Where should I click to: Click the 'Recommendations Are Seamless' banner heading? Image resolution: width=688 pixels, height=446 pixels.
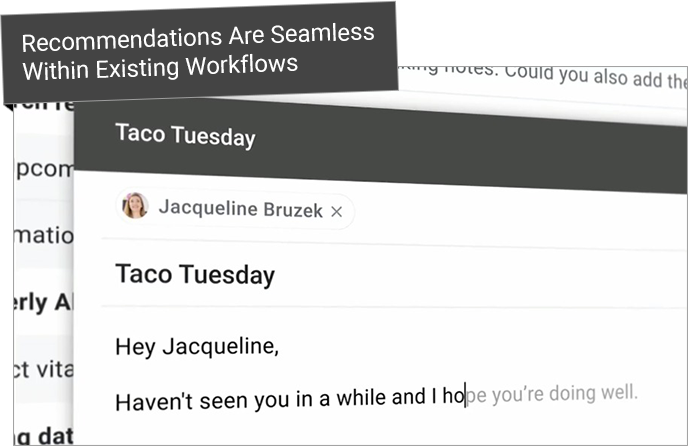[x=198, y=37]
